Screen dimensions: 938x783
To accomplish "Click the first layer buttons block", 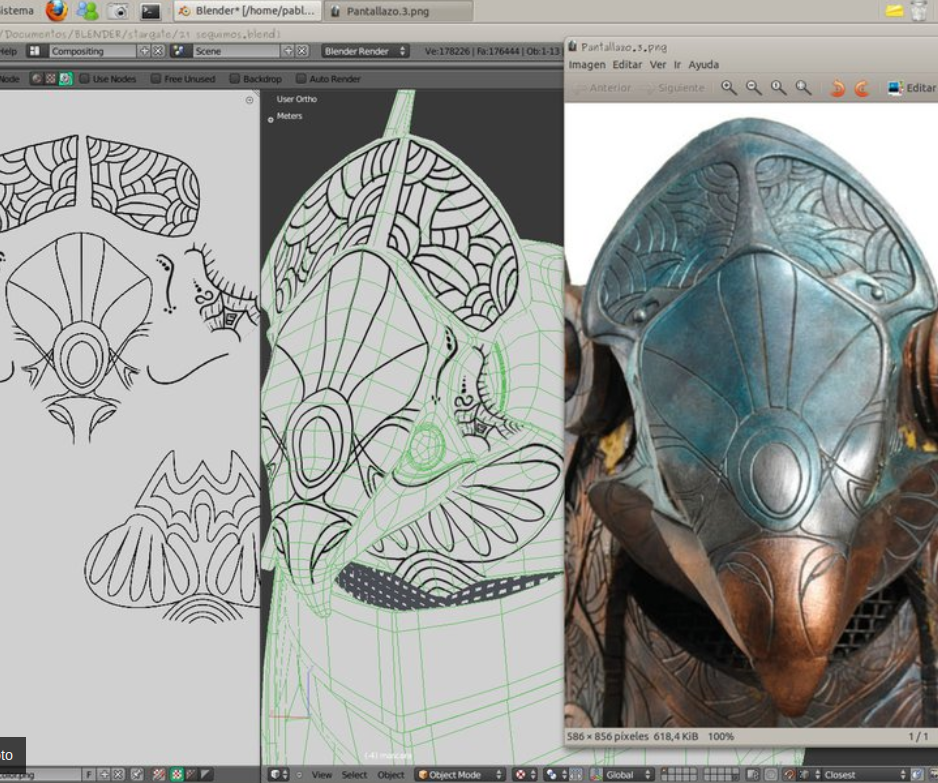I will coord(679,775).
